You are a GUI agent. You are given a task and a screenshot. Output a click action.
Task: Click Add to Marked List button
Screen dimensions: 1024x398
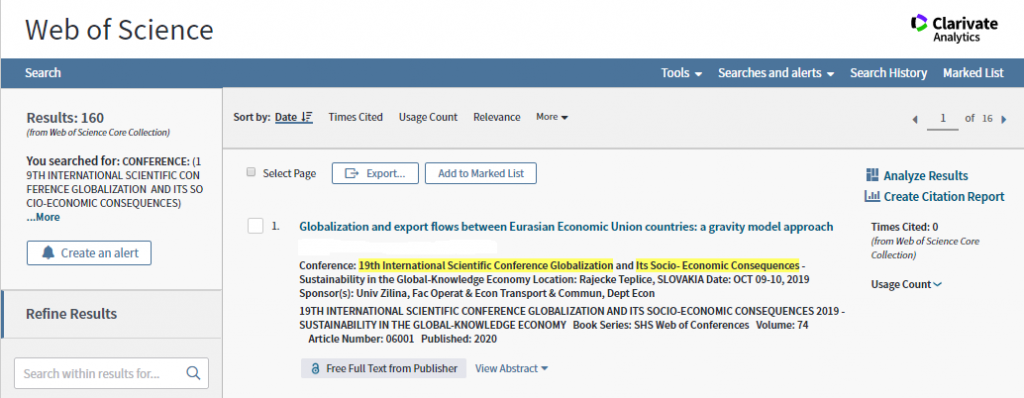(x=481, y=173)
